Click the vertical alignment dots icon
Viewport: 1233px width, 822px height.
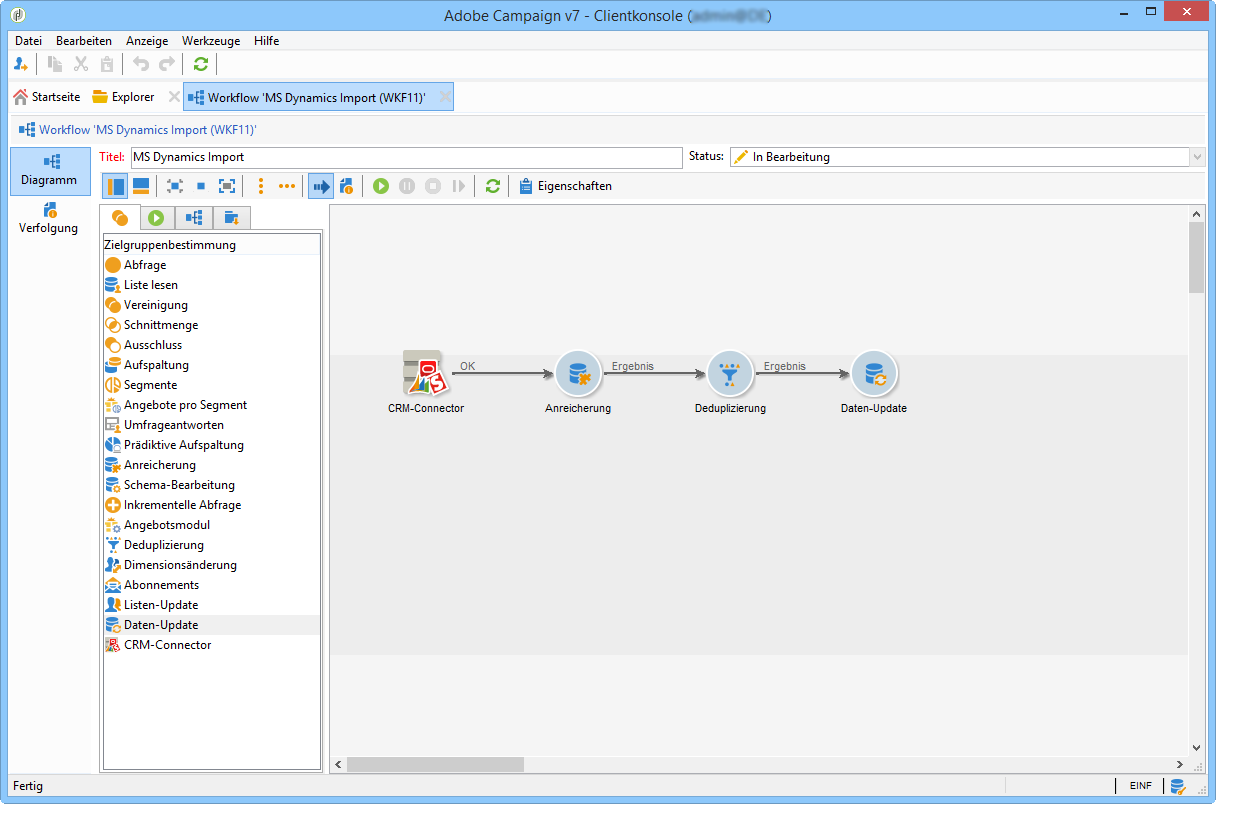(x=261, y=186)
